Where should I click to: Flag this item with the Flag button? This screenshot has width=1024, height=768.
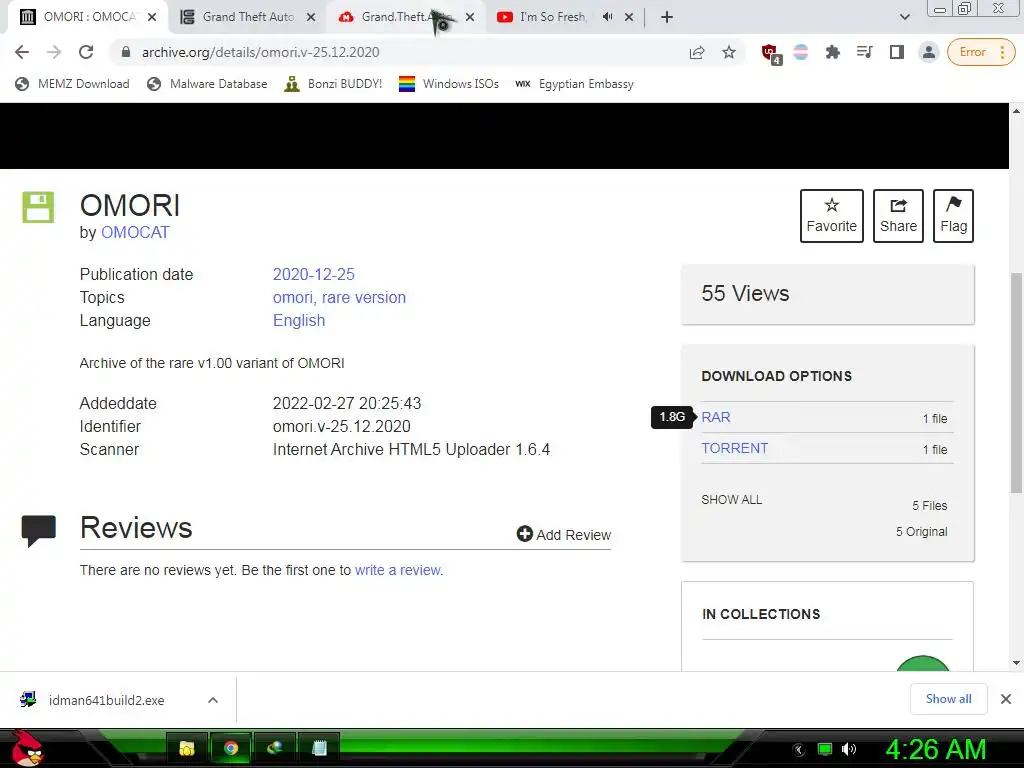click(953, 216)
